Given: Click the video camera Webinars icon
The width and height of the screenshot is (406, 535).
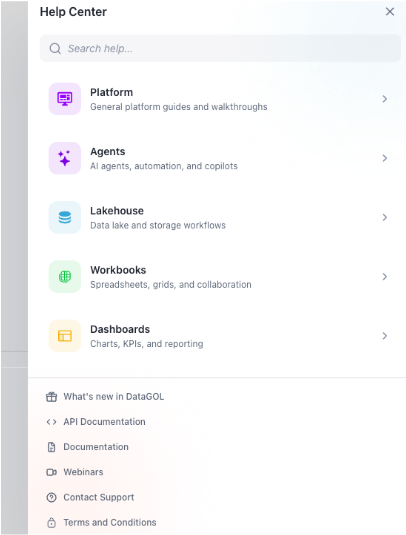Looking at the screenshot, I should [52, 472].
